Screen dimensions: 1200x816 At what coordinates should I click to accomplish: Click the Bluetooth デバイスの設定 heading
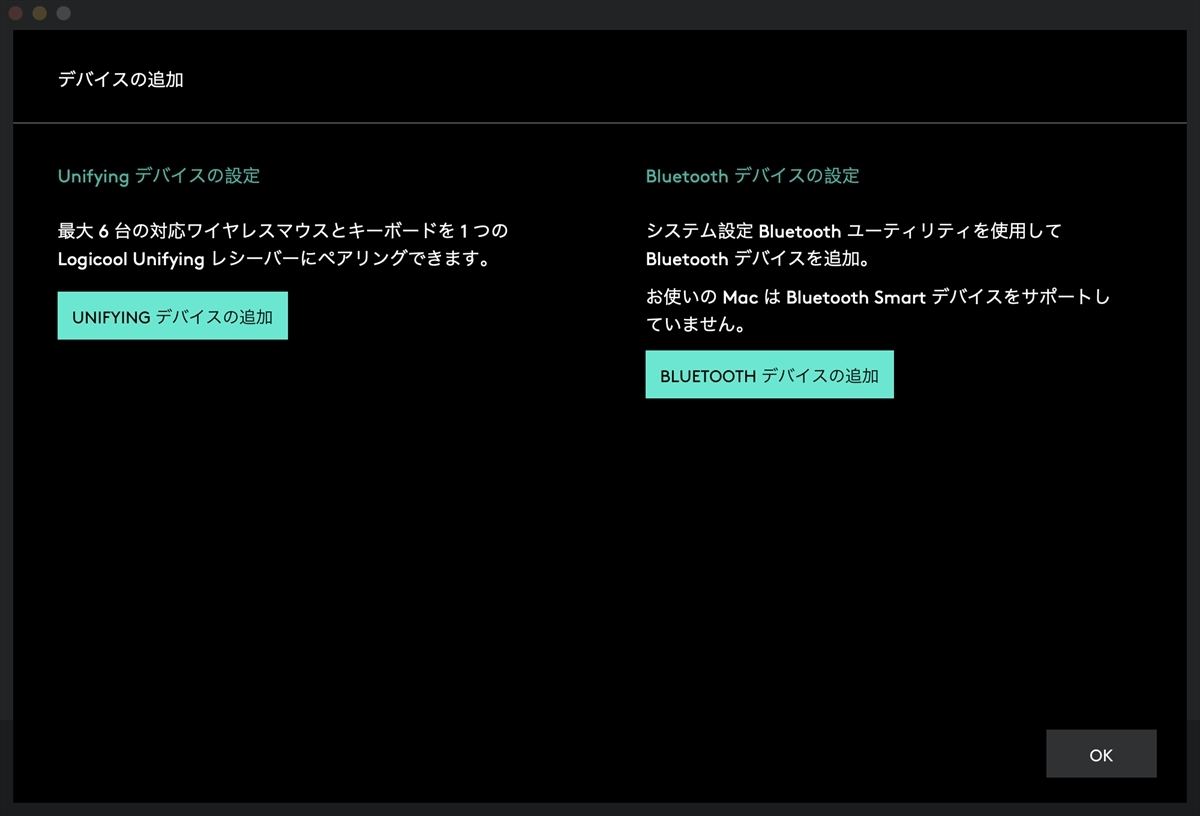[752, 176]
